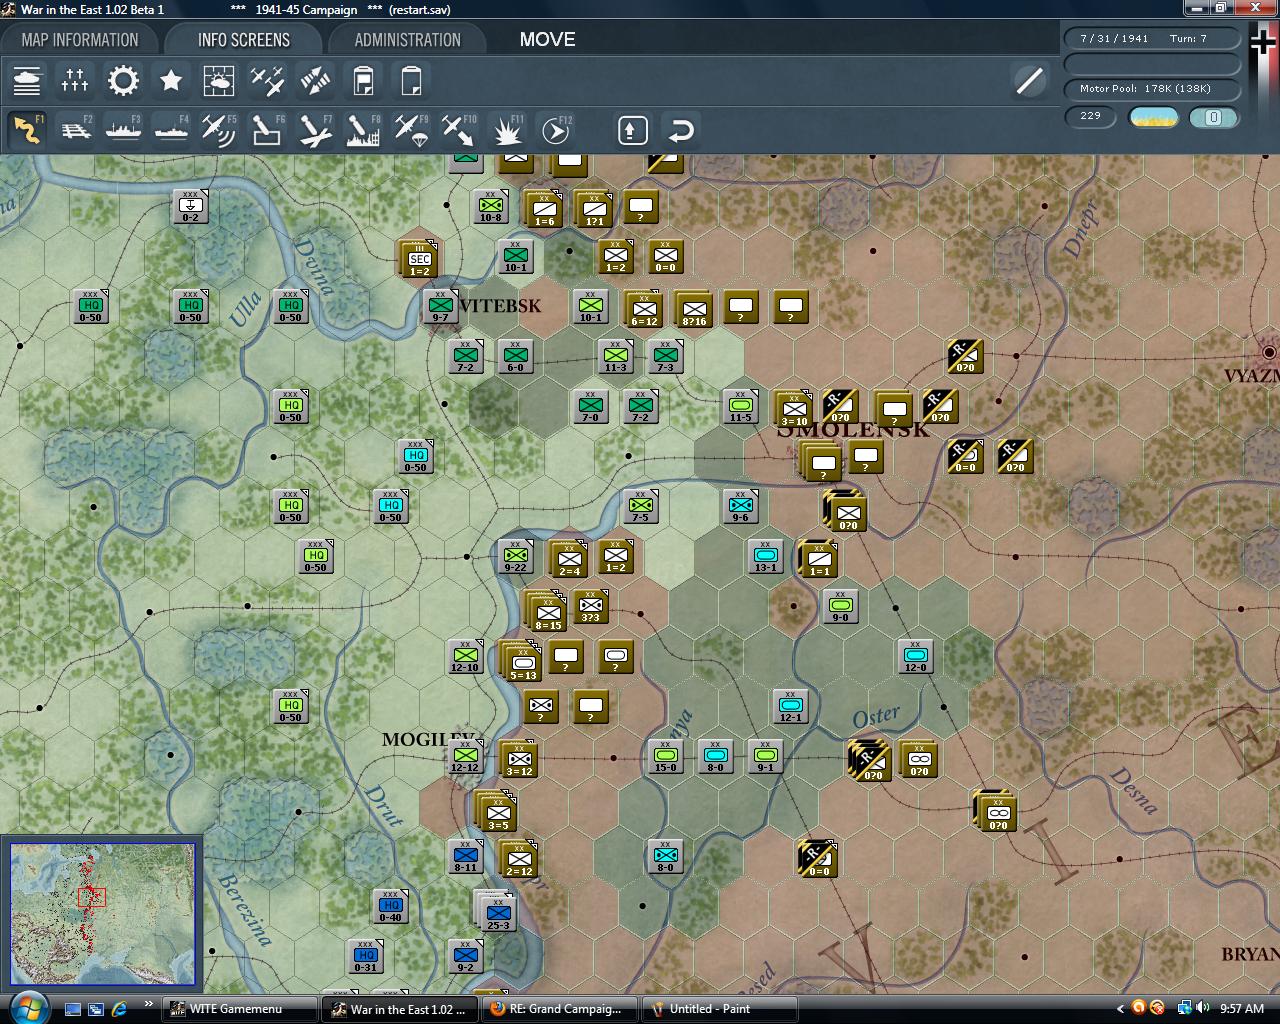Viewport: 1280px width, 1024px height.
Task: Show the weather map icon
Action: tap(219, 80)
